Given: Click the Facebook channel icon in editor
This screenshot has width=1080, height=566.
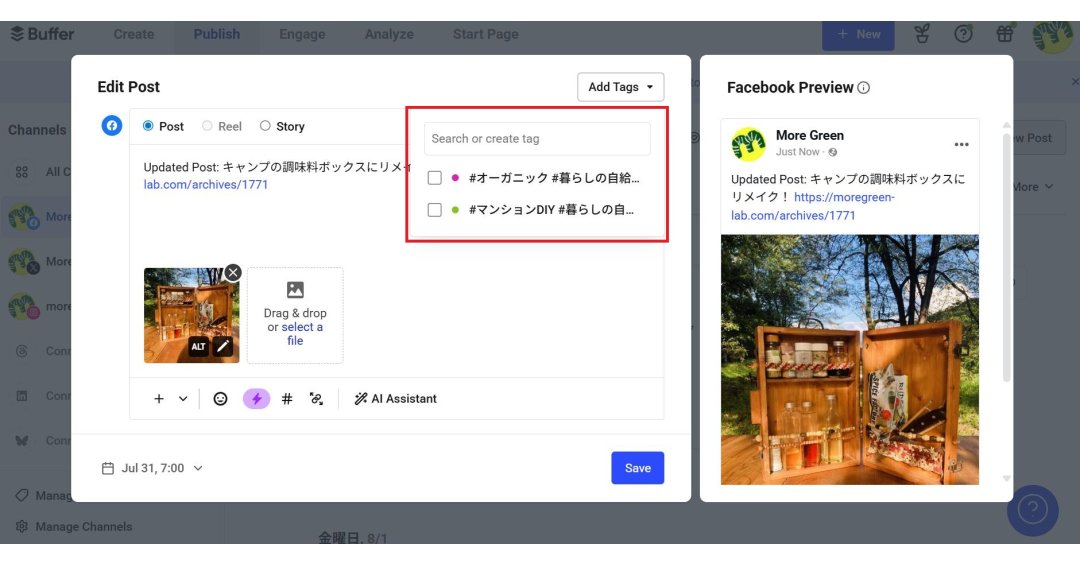Looking at the screenshot, I should [x=112, y=125].
